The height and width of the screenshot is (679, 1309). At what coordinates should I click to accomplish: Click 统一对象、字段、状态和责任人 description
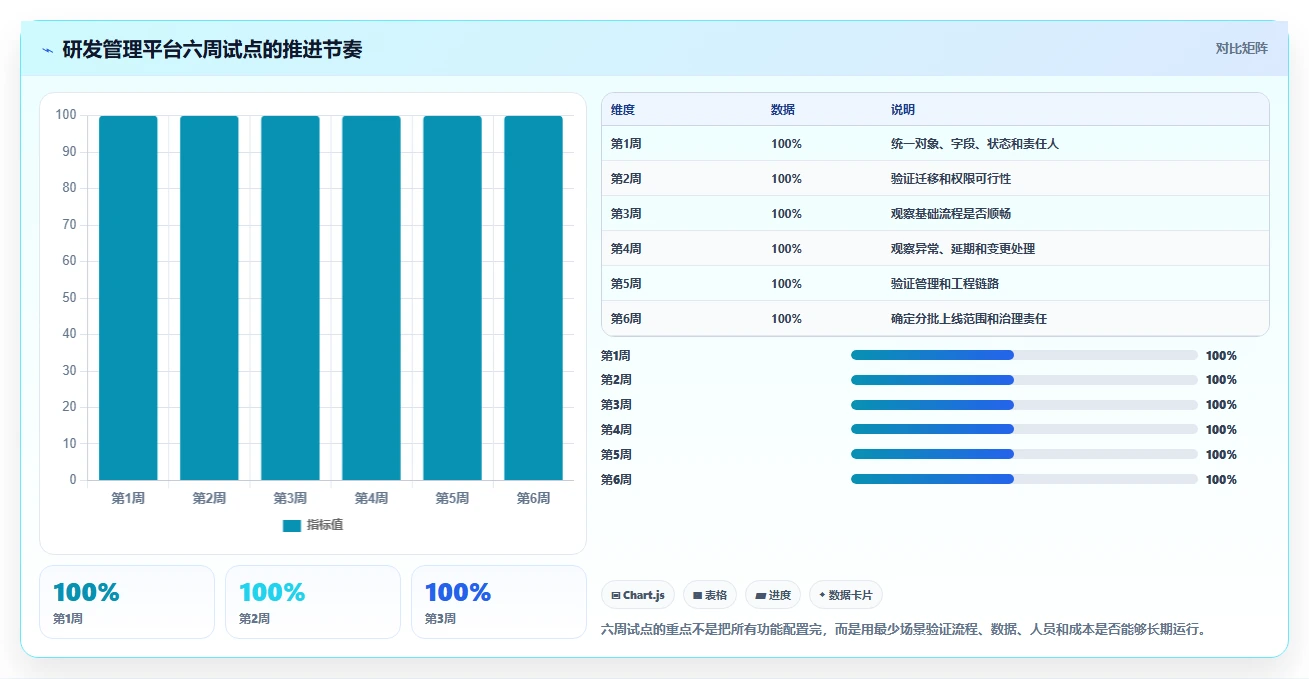[975, 144]
